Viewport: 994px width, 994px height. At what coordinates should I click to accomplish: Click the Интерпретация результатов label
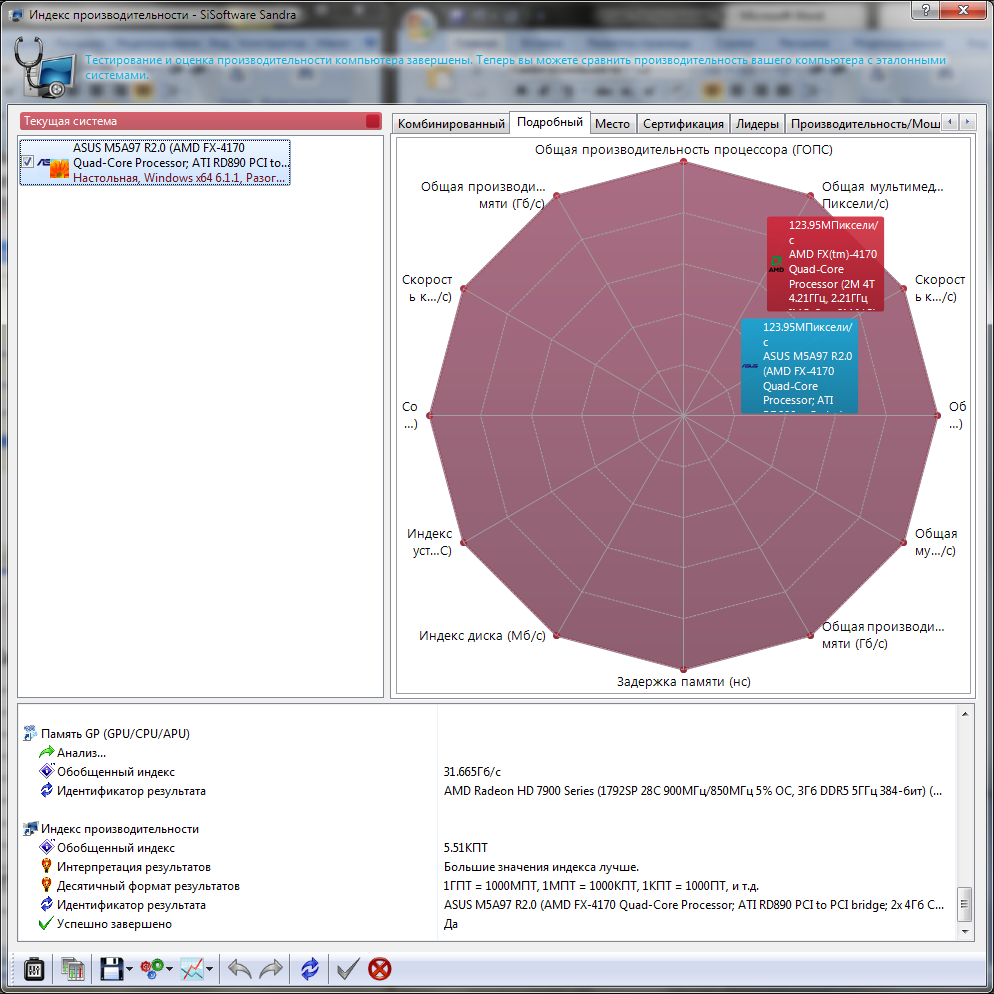point(134,867)
